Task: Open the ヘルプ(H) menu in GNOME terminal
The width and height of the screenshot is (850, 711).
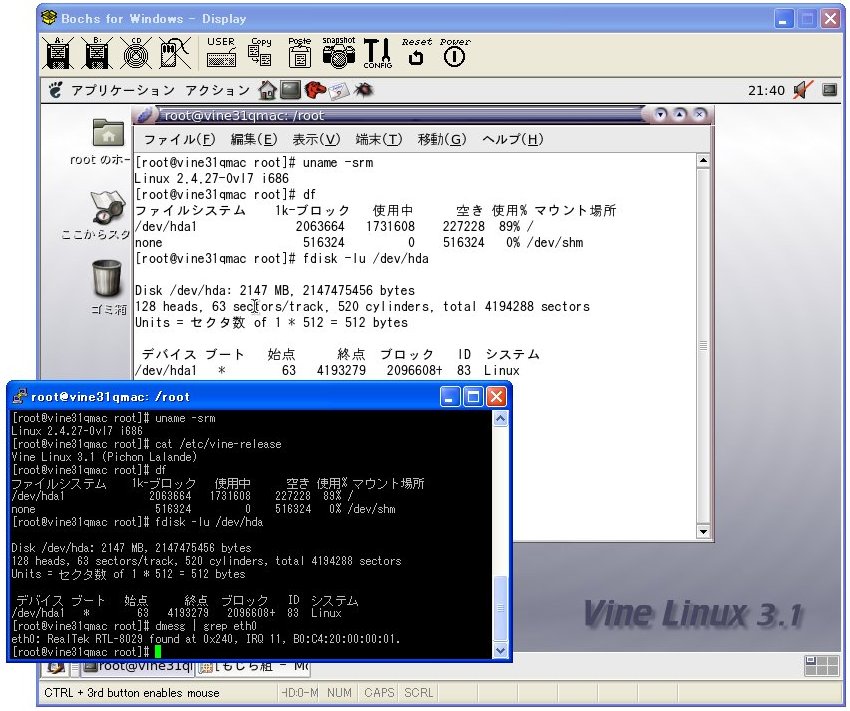Action: pyautogui.click(x=512, y=140)
